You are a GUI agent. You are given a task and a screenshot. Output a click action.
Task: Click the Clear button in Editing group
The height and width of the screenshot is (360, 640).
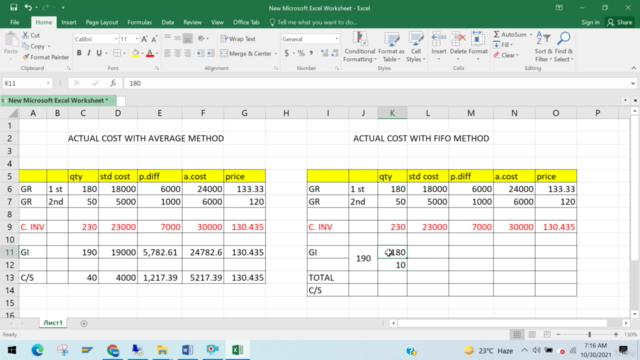click(x=506, y=55)
